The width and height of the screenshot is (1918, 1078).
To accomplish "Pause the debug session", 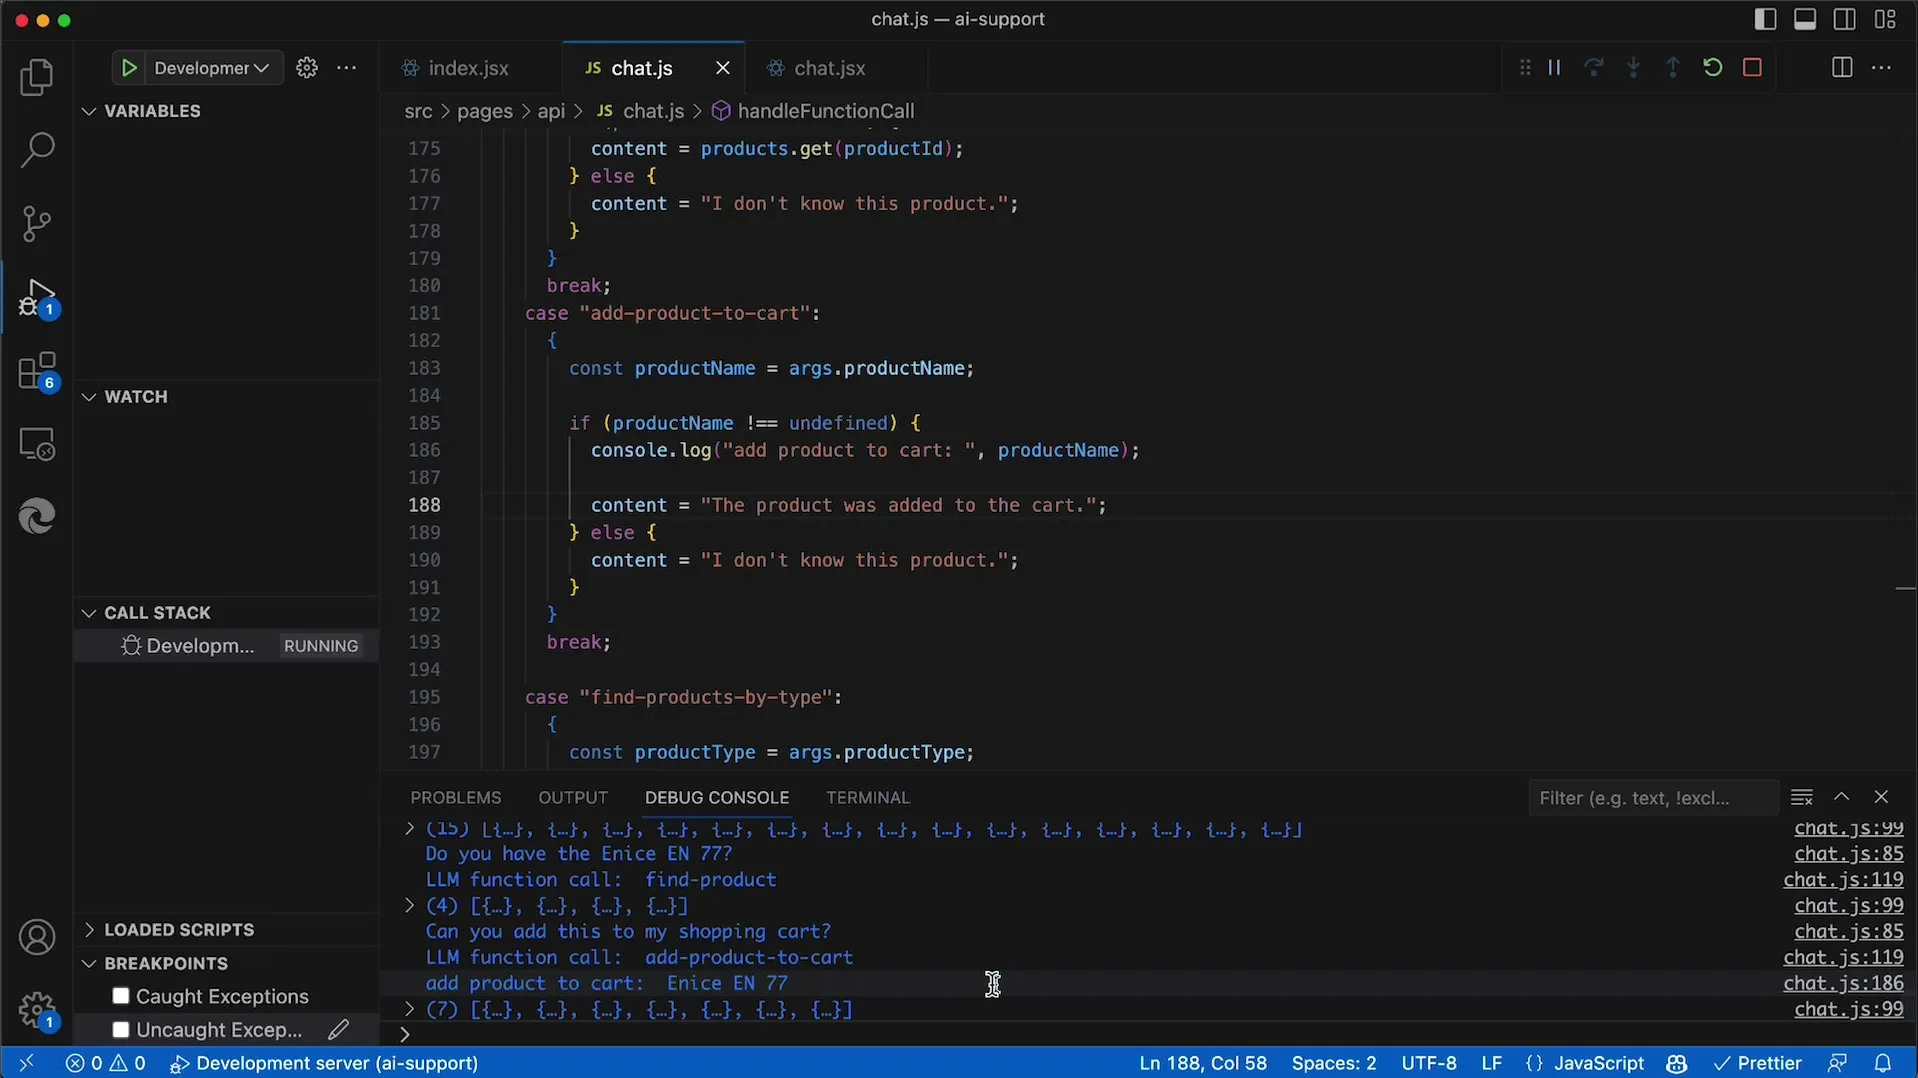I will tap(1554, 68).
